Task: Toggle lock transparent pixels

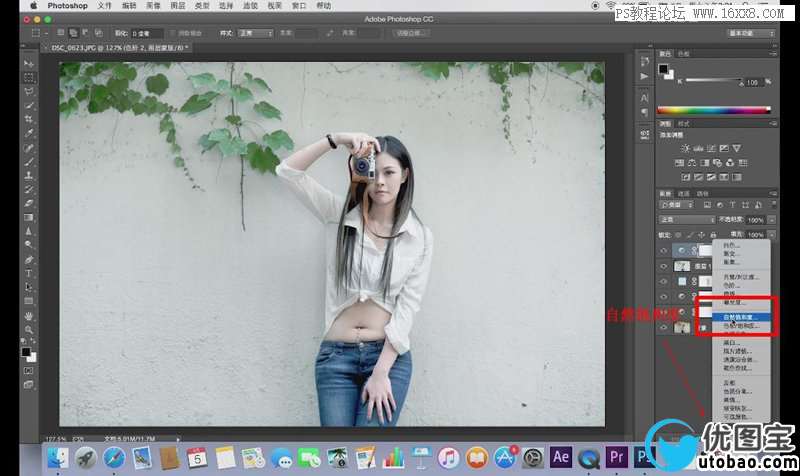Action: tap(678, 235)
